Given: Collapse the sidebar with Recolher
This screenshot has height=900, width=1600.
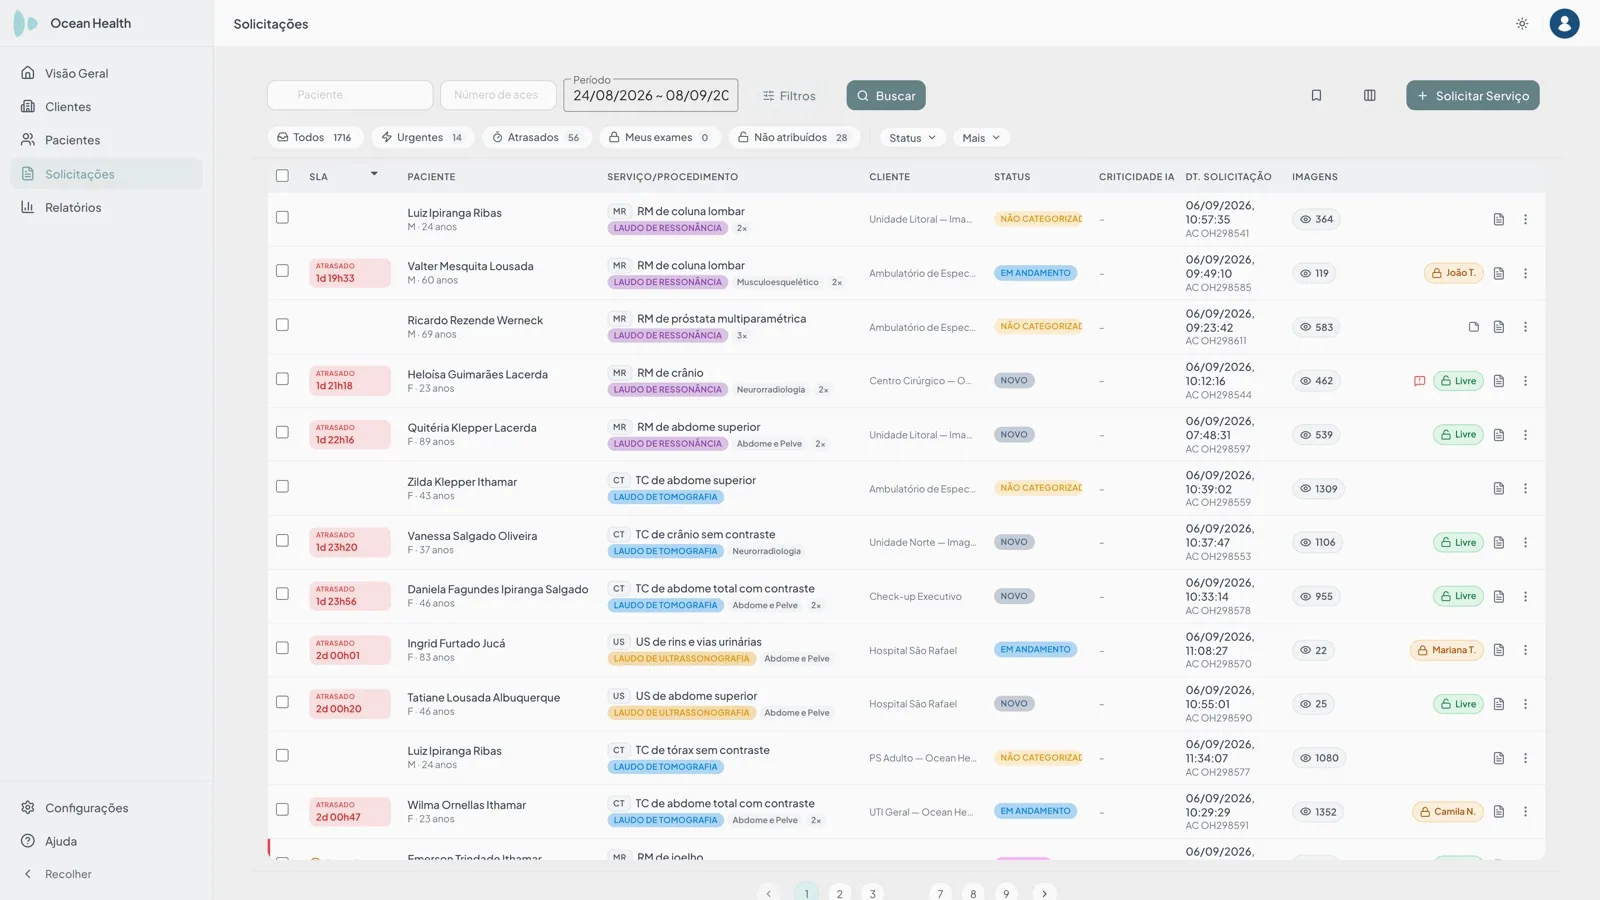Looking at the screenshot, I should coord(58,874).
